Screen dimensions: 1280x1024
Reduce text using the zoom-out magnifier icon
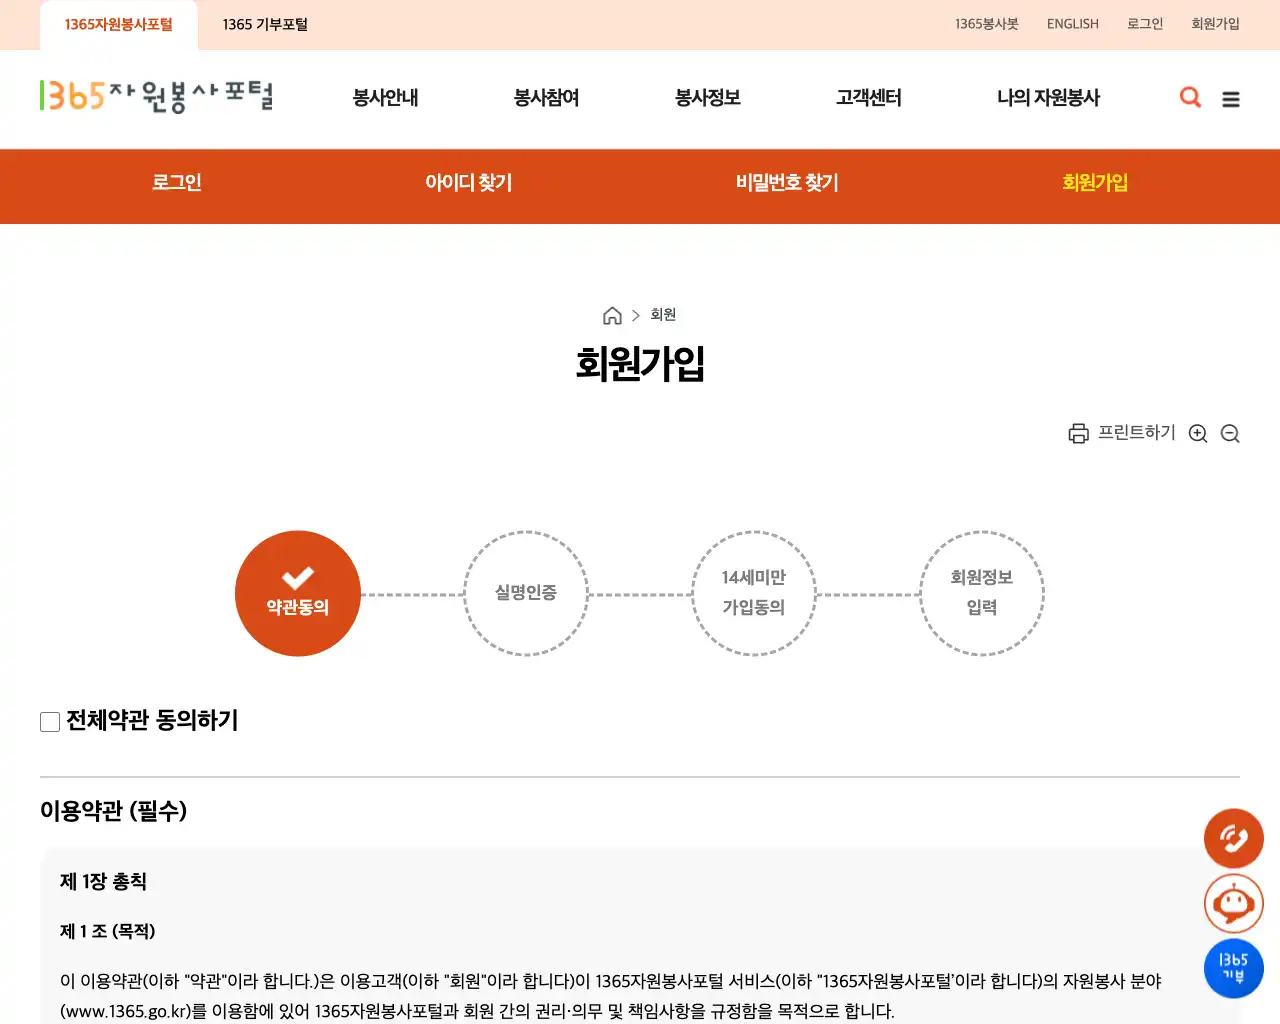click(1230, 433)
